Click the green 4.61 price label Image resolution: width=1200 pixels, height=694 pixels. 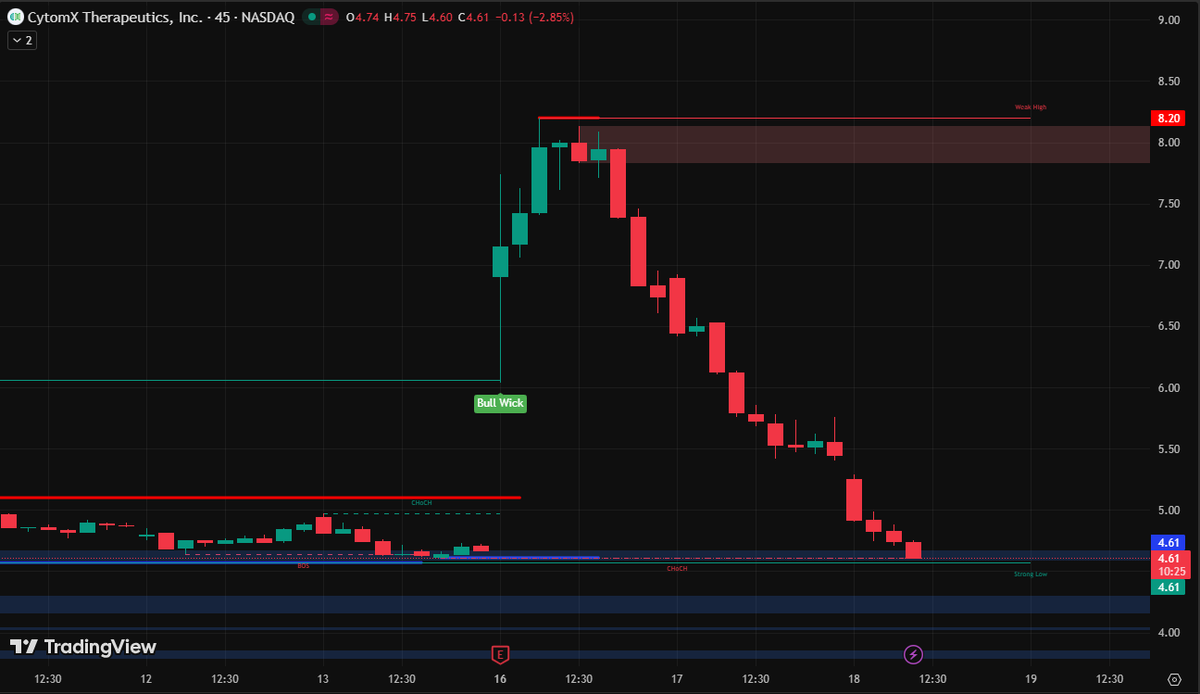pyautogui.click(x=1168, y=587)
